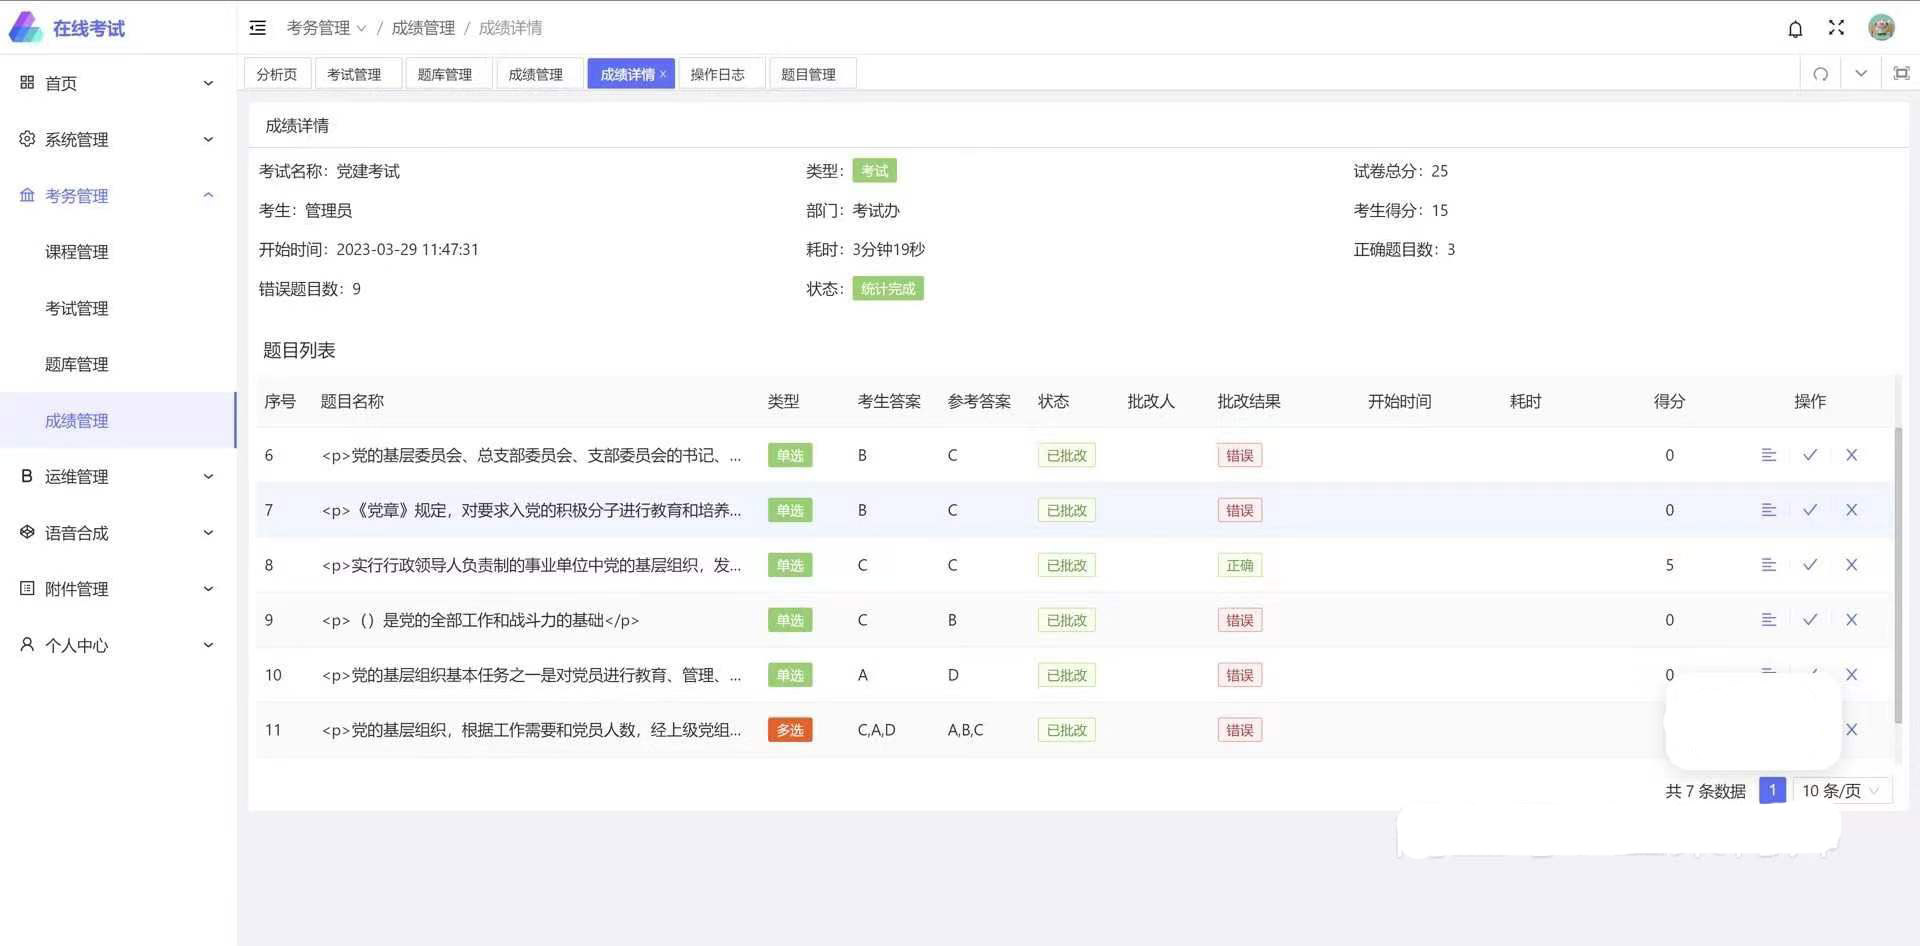
Task: Open the tab options dropdown chevron
Action: point(1860,74)
